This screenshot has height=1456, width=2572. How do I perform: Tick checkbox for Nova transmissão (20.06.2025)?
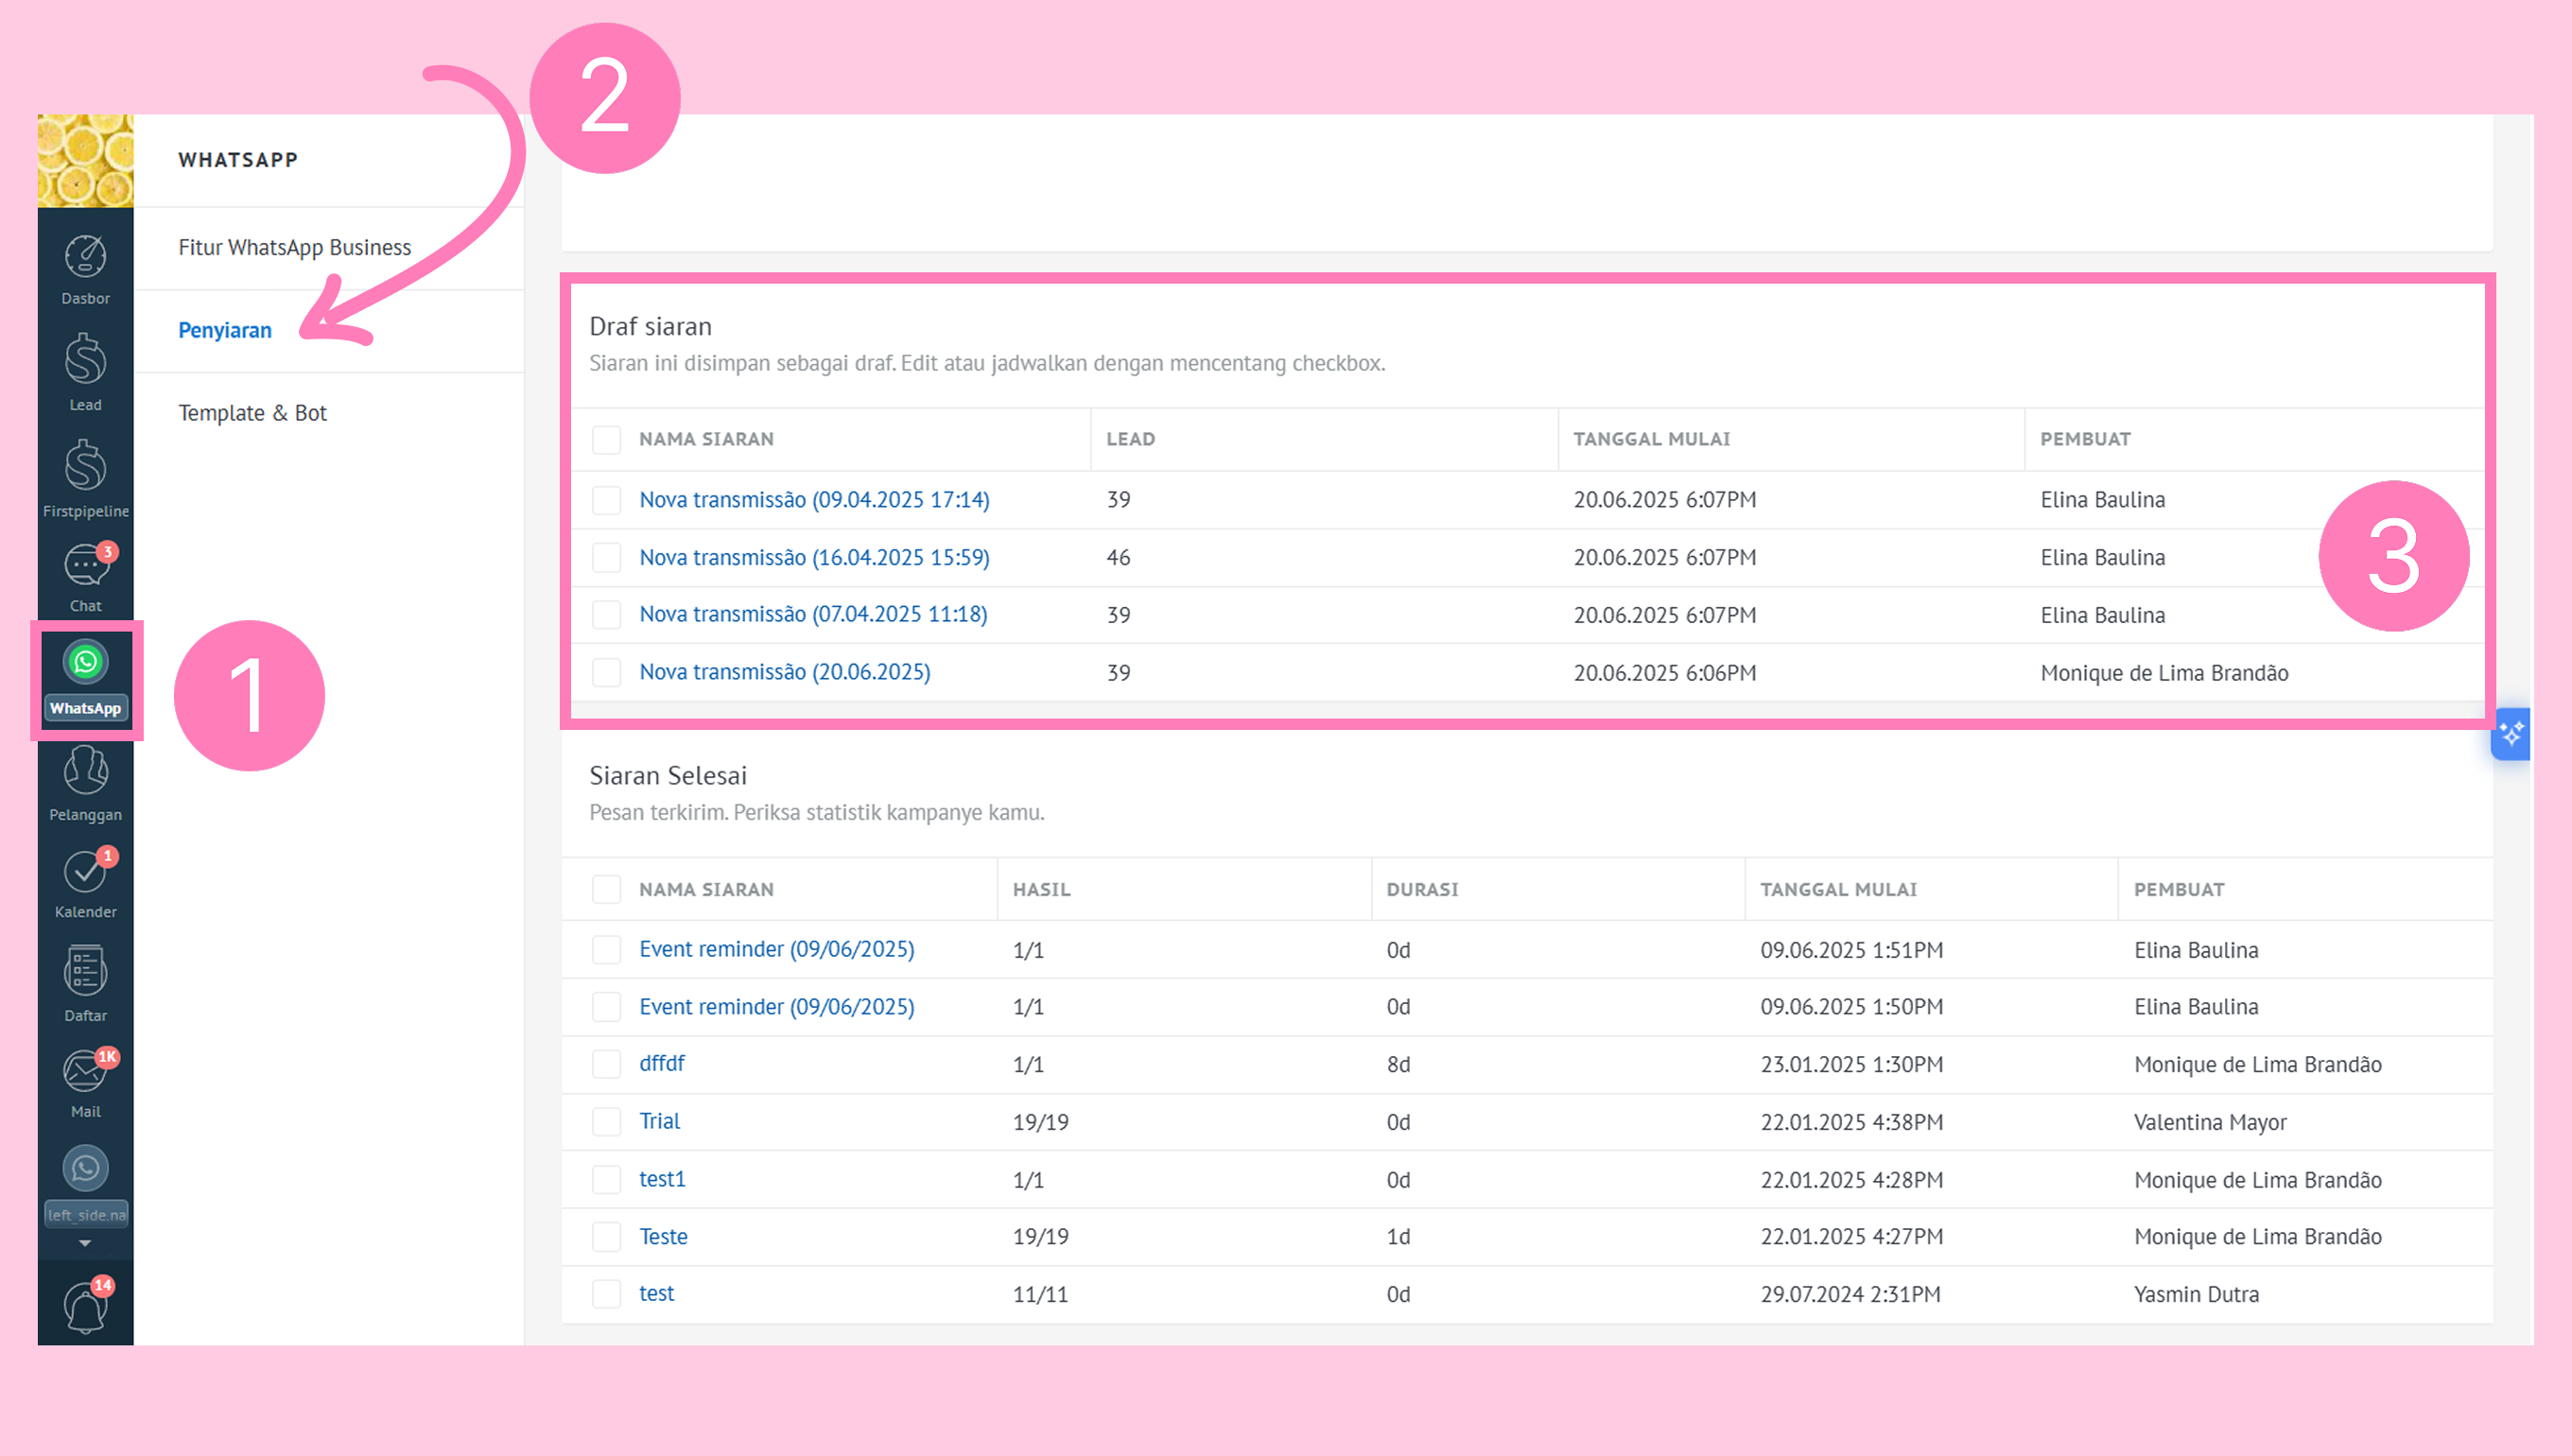click(606, 673)
